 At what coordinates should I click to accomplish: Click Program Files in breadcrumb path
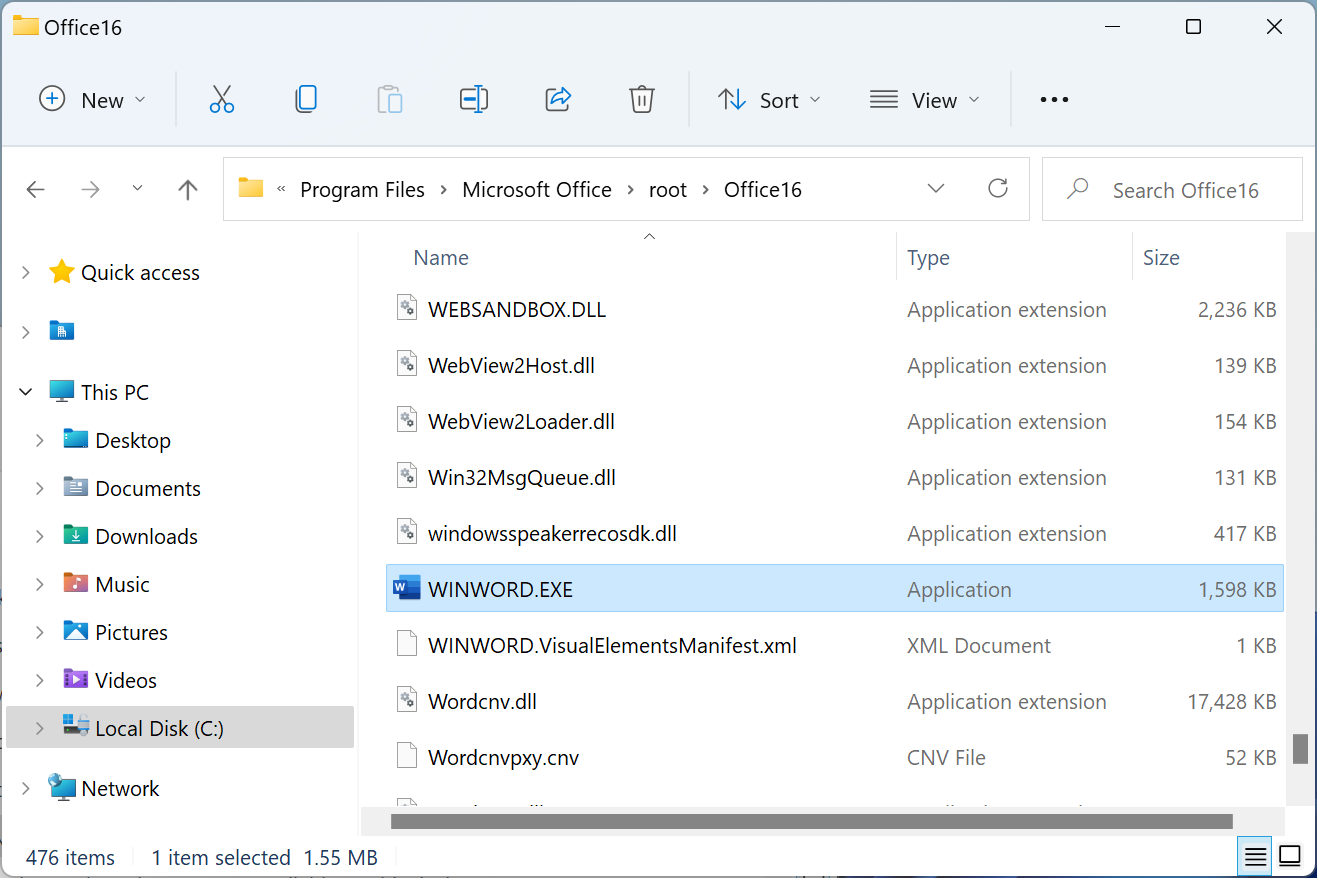pyautogui.click(x=362, y=189)
